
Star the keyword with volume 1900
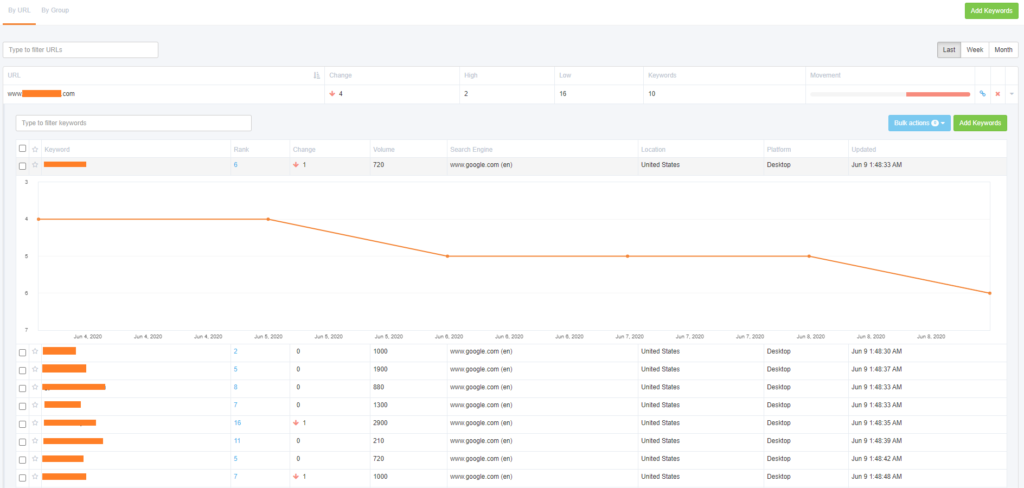(x=35, y=369)
